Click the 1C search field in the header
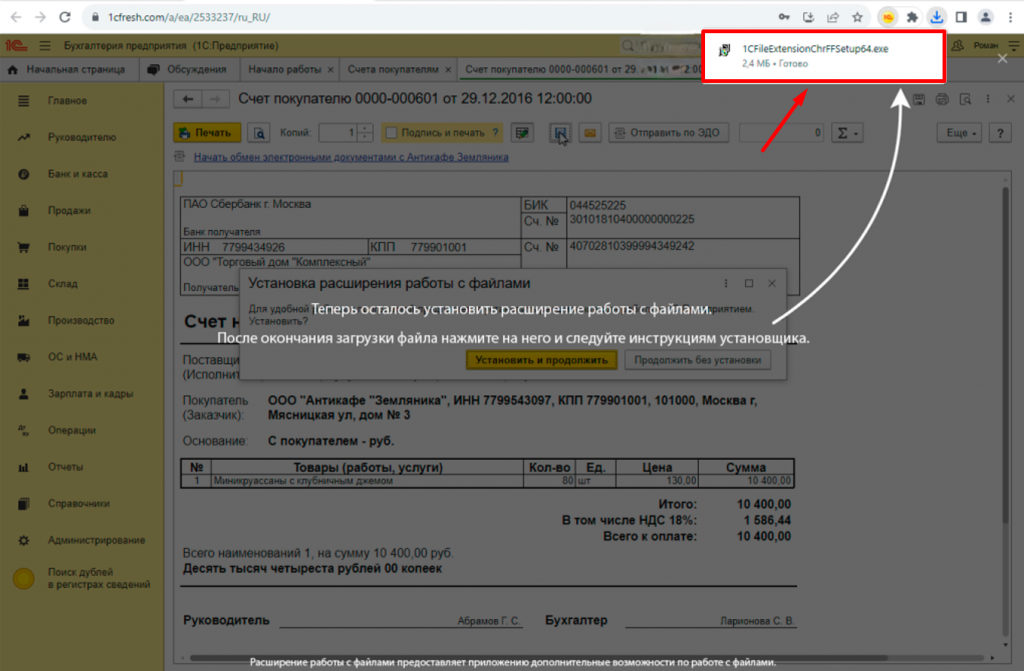This screenshot has height=671, width=1024. [x=660, y=46]
